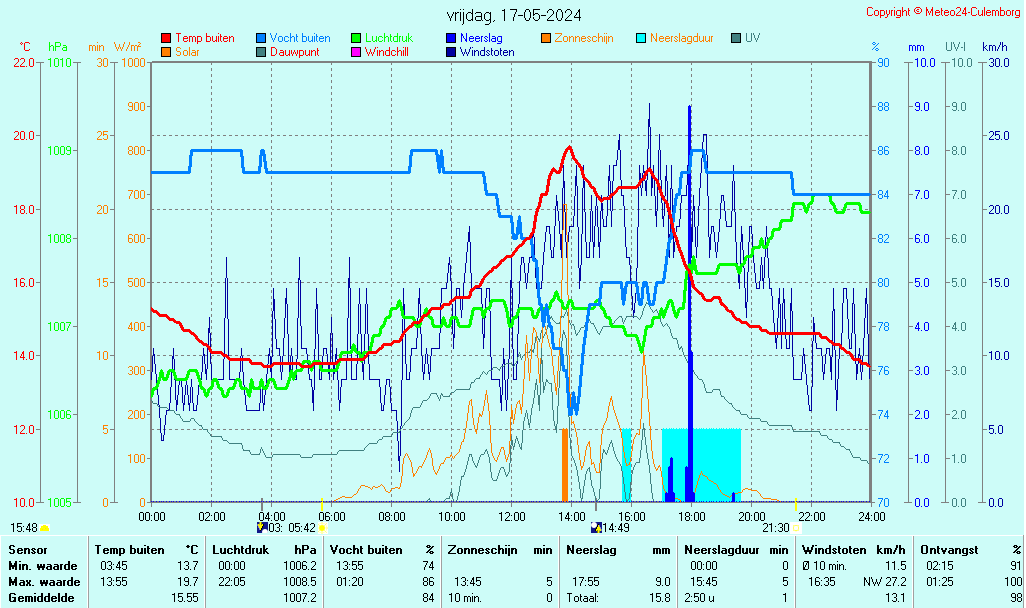Viewport: 1026px width, 608px height.
Task: Click the Ontvangst column header in table
Action: (x=944, y=549)
